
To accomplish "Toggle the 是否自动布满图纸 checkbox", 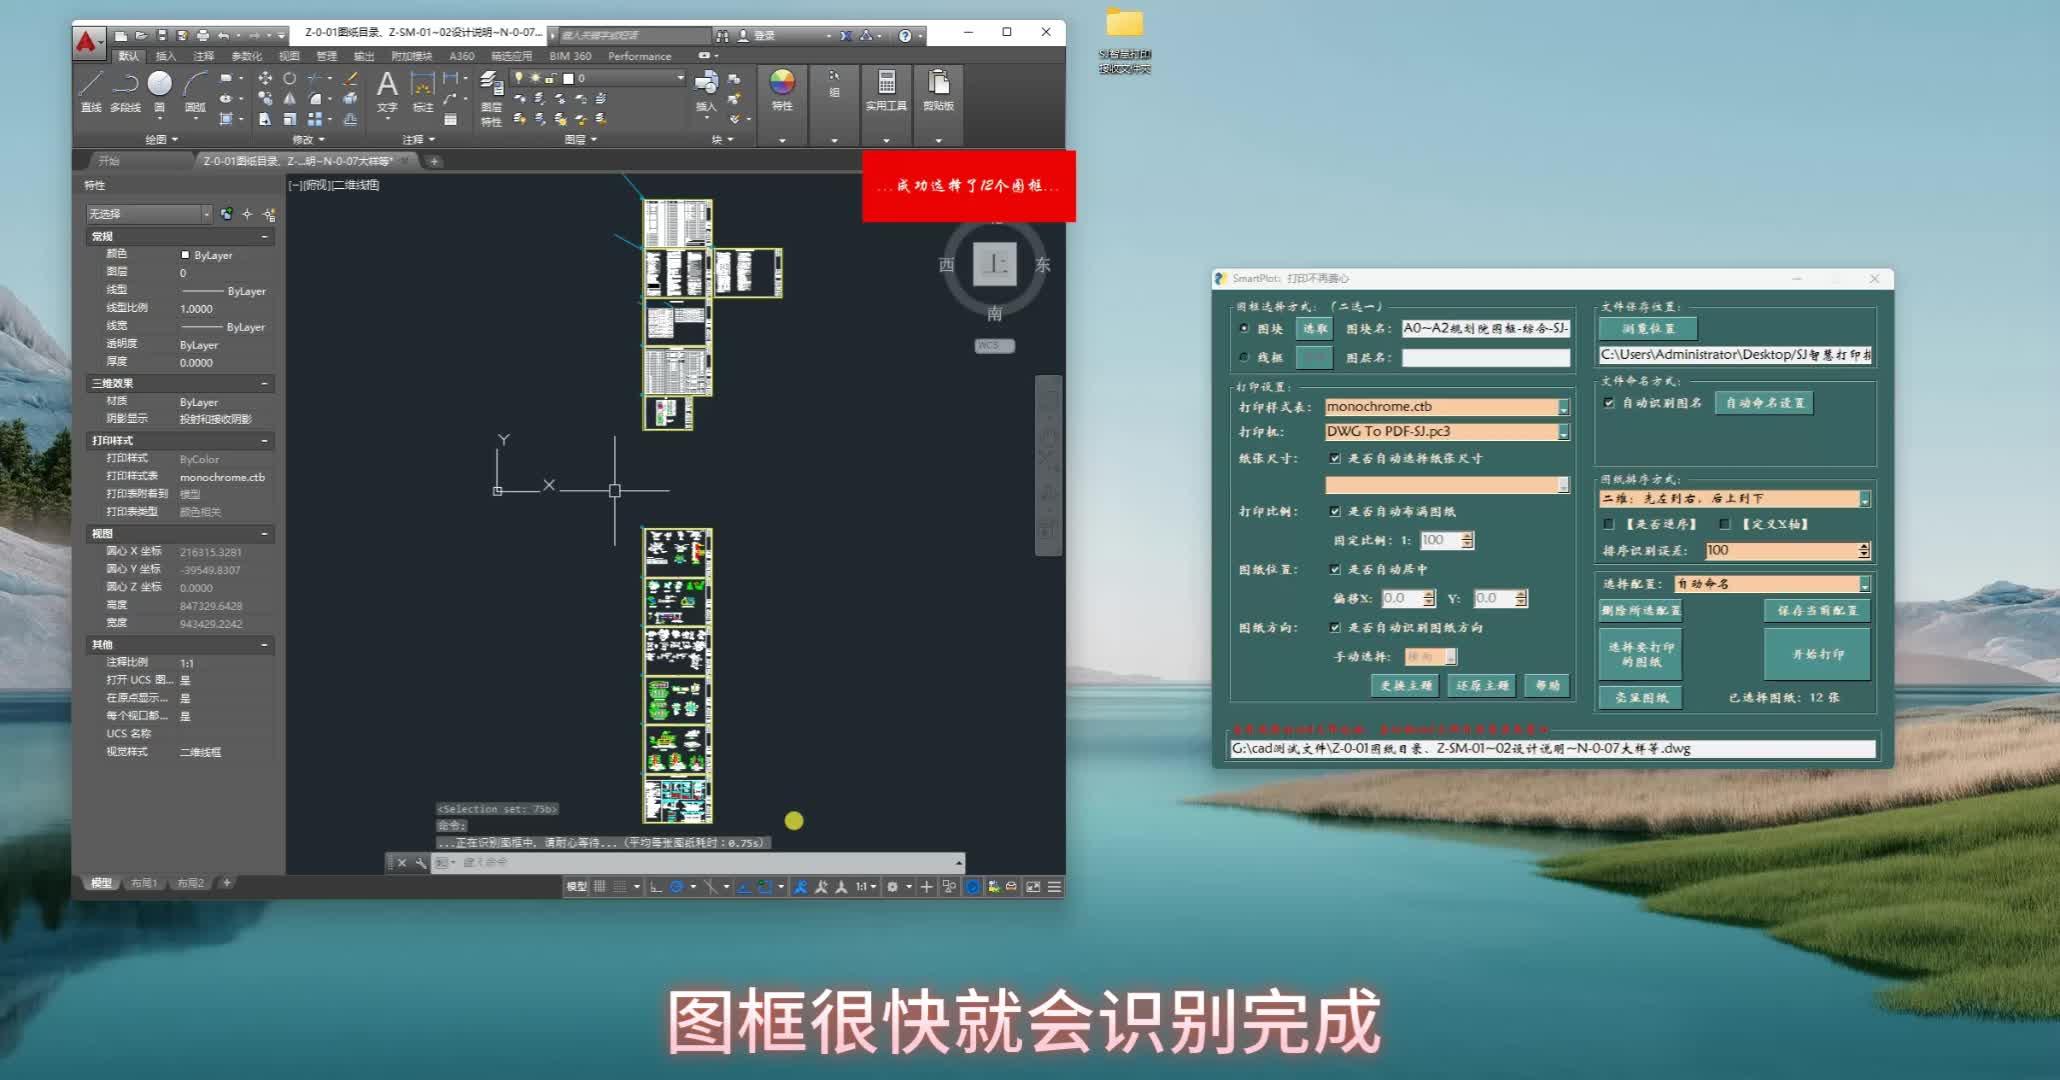I will pos(1337,511).
